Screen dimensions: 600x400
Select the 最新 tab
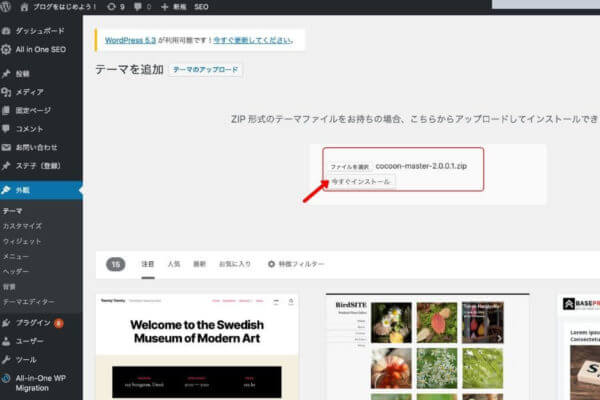[199, 264]
